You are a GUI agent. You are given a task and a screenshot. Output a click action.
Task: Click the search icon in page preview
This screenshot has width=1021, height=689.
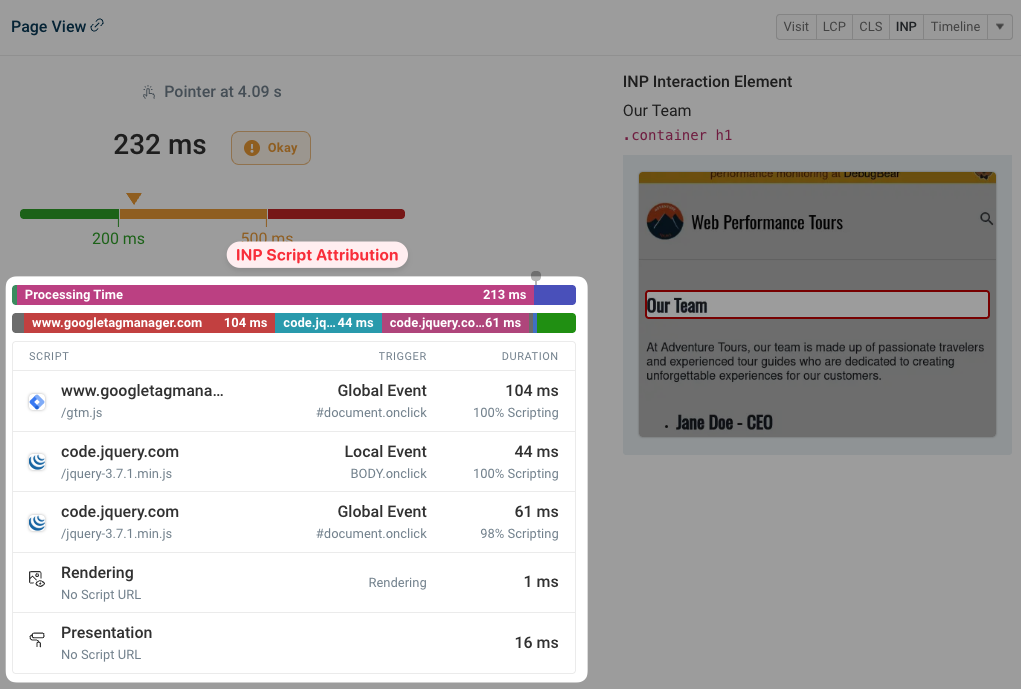click(x=986, y=219)
